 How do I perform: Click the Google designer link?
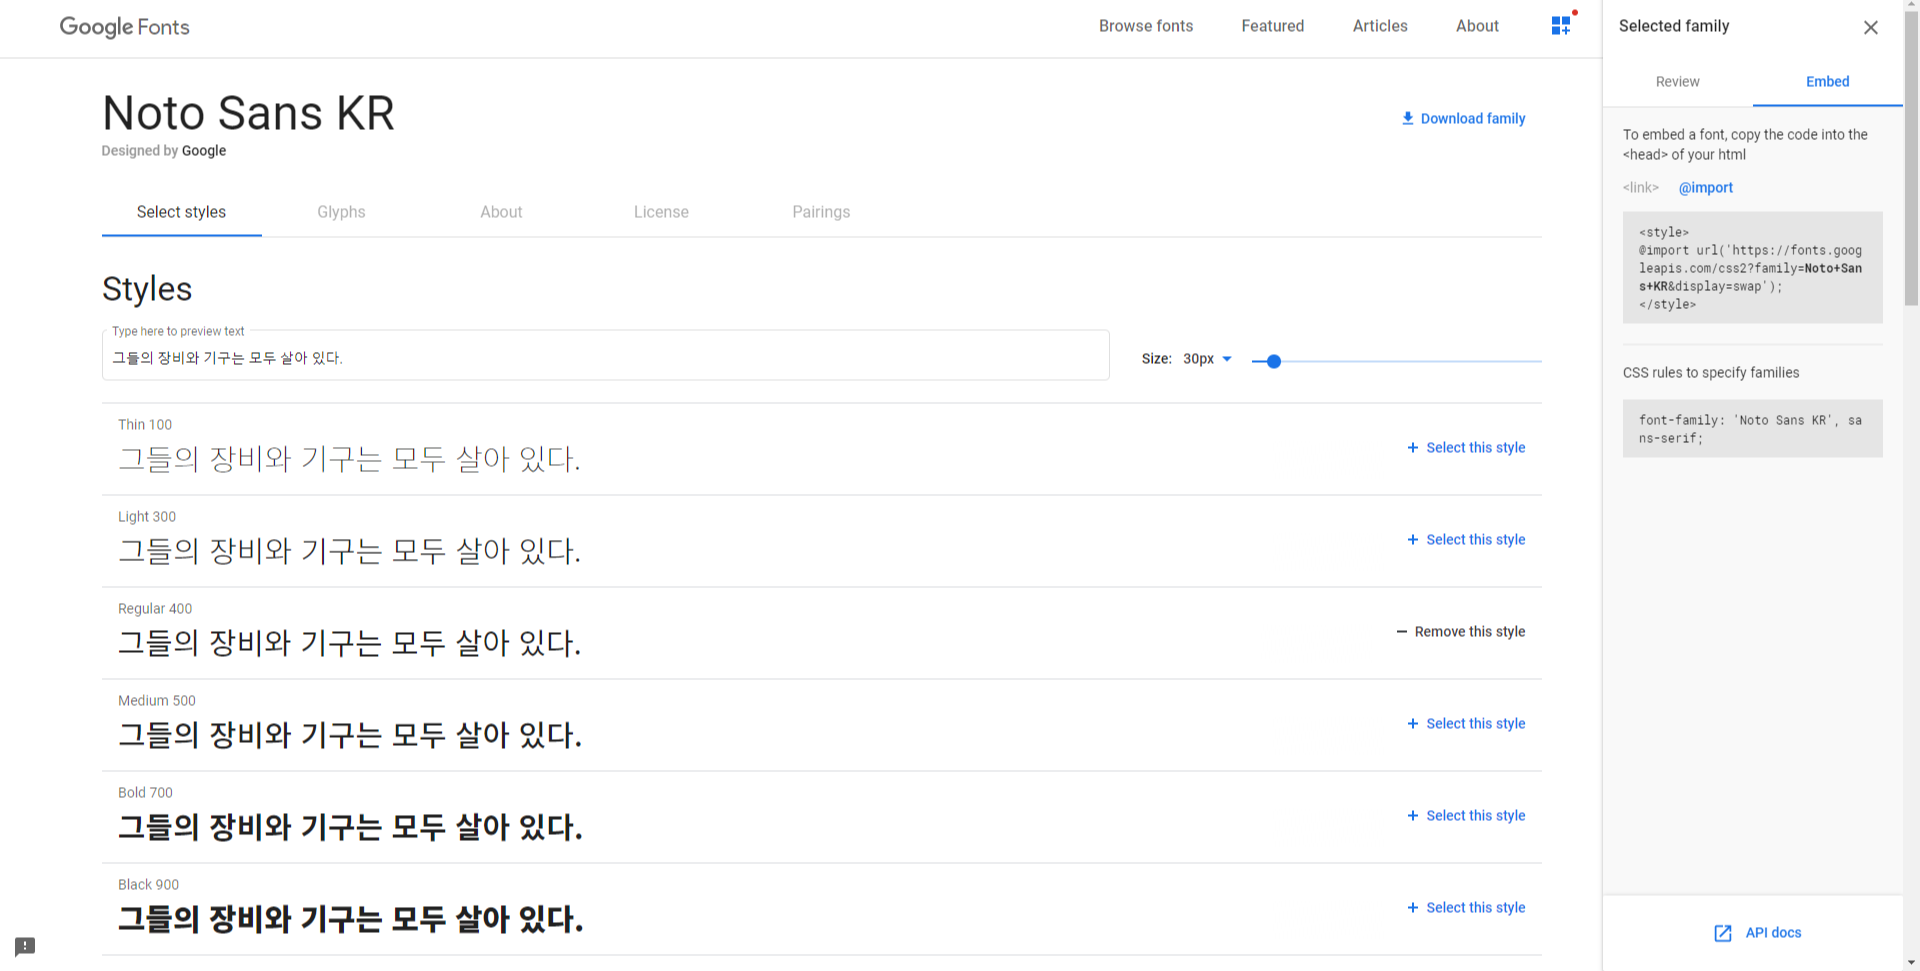click(204, 151)
